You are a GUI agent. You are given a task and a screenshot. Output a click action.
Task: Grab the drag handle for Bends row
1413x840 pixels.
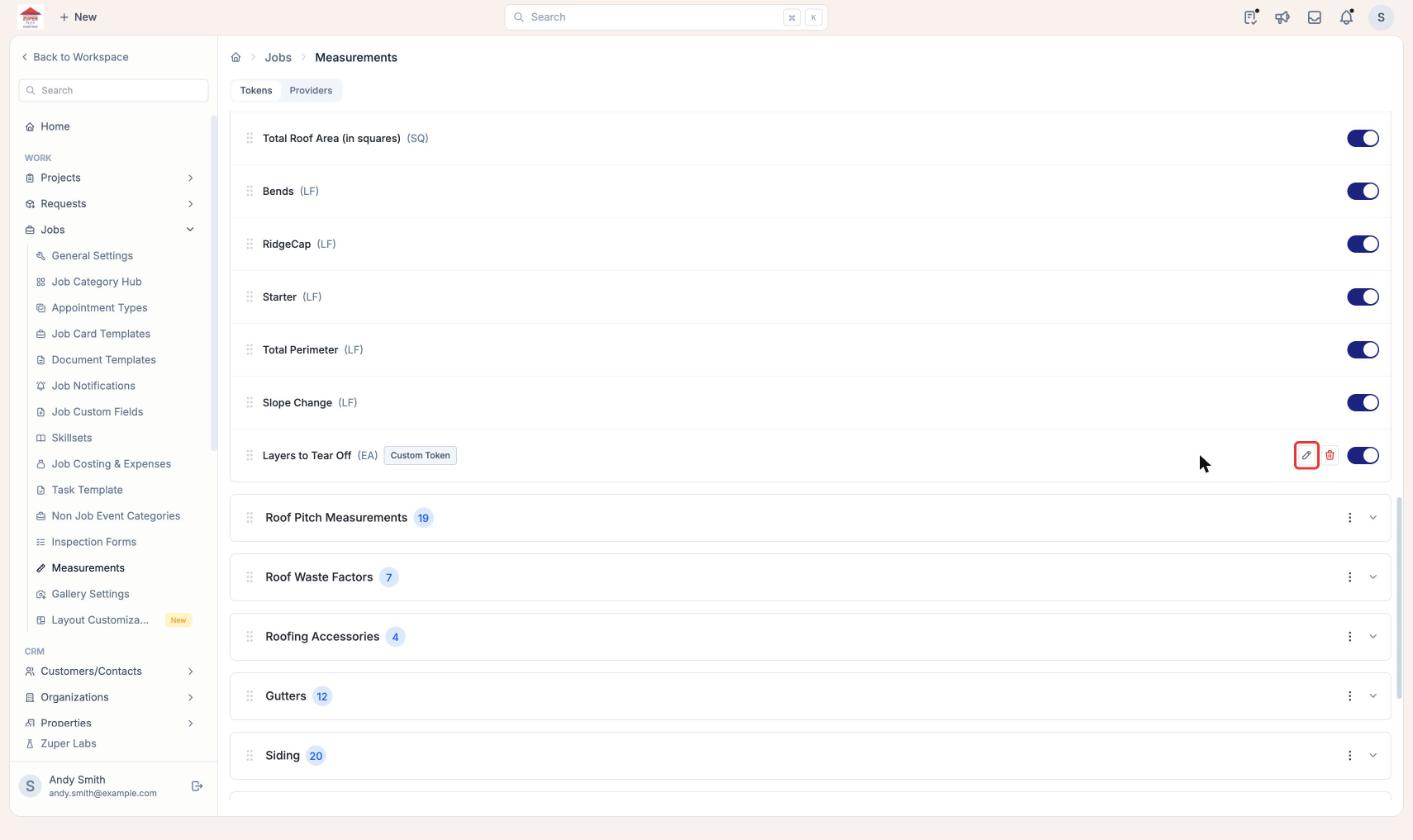pyautogui.click(x=249, y=191)
